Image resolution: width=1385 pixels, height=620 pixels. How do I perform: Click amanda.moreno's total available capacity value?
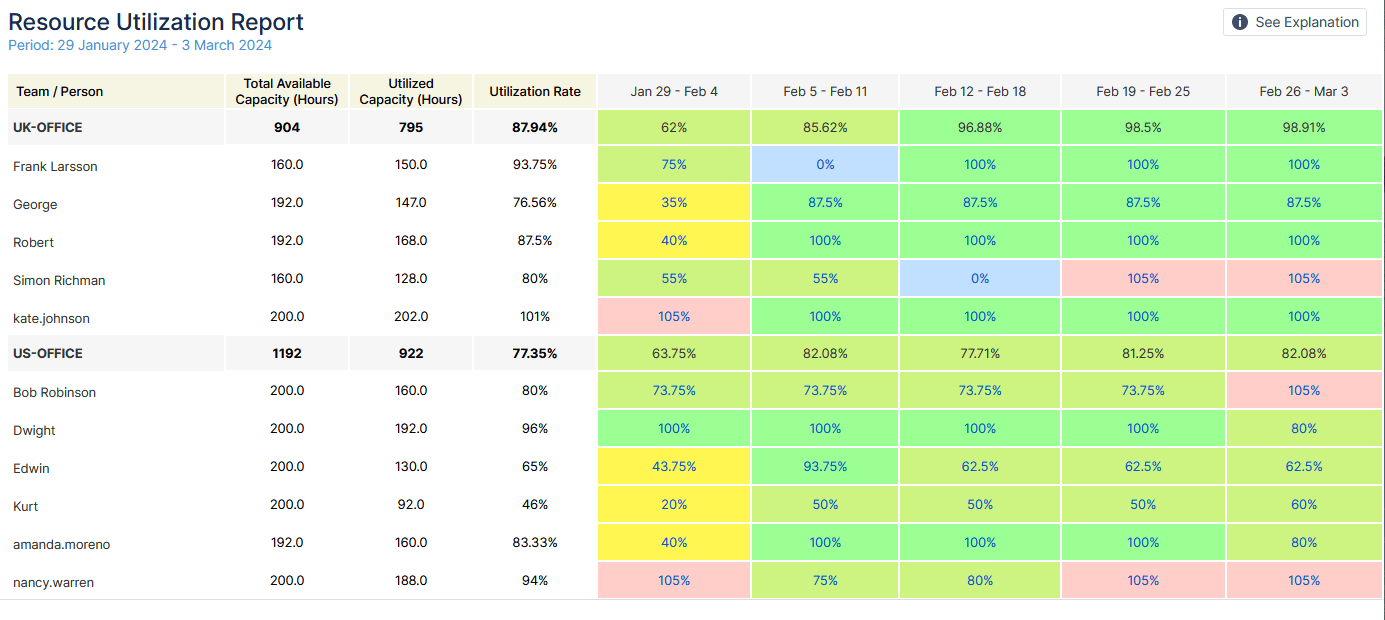[x=287, y=542]
